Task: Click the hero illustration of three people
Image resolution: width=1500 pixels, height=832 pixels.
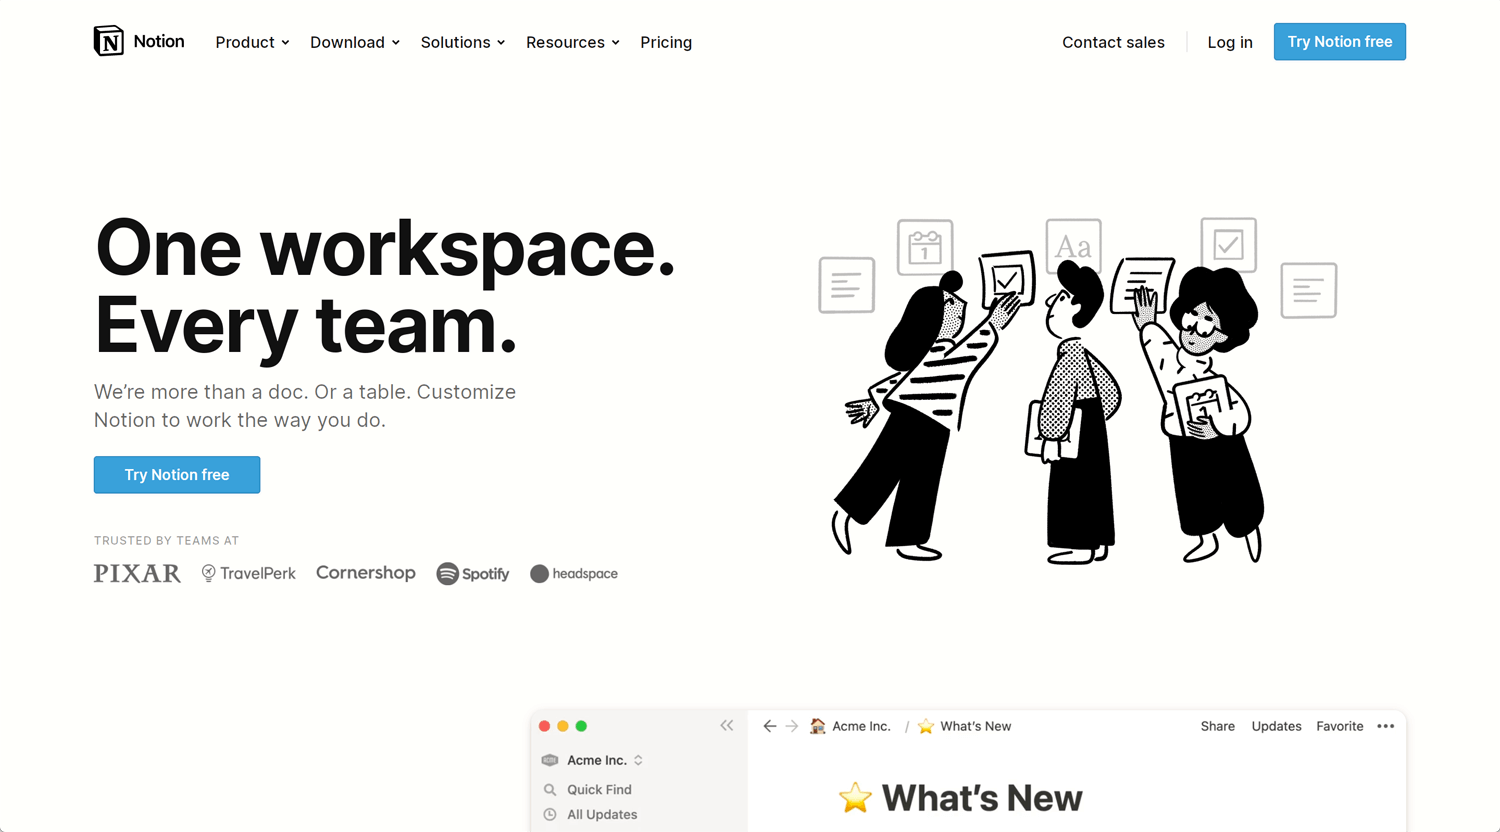Action: (x=1078, y=390)
